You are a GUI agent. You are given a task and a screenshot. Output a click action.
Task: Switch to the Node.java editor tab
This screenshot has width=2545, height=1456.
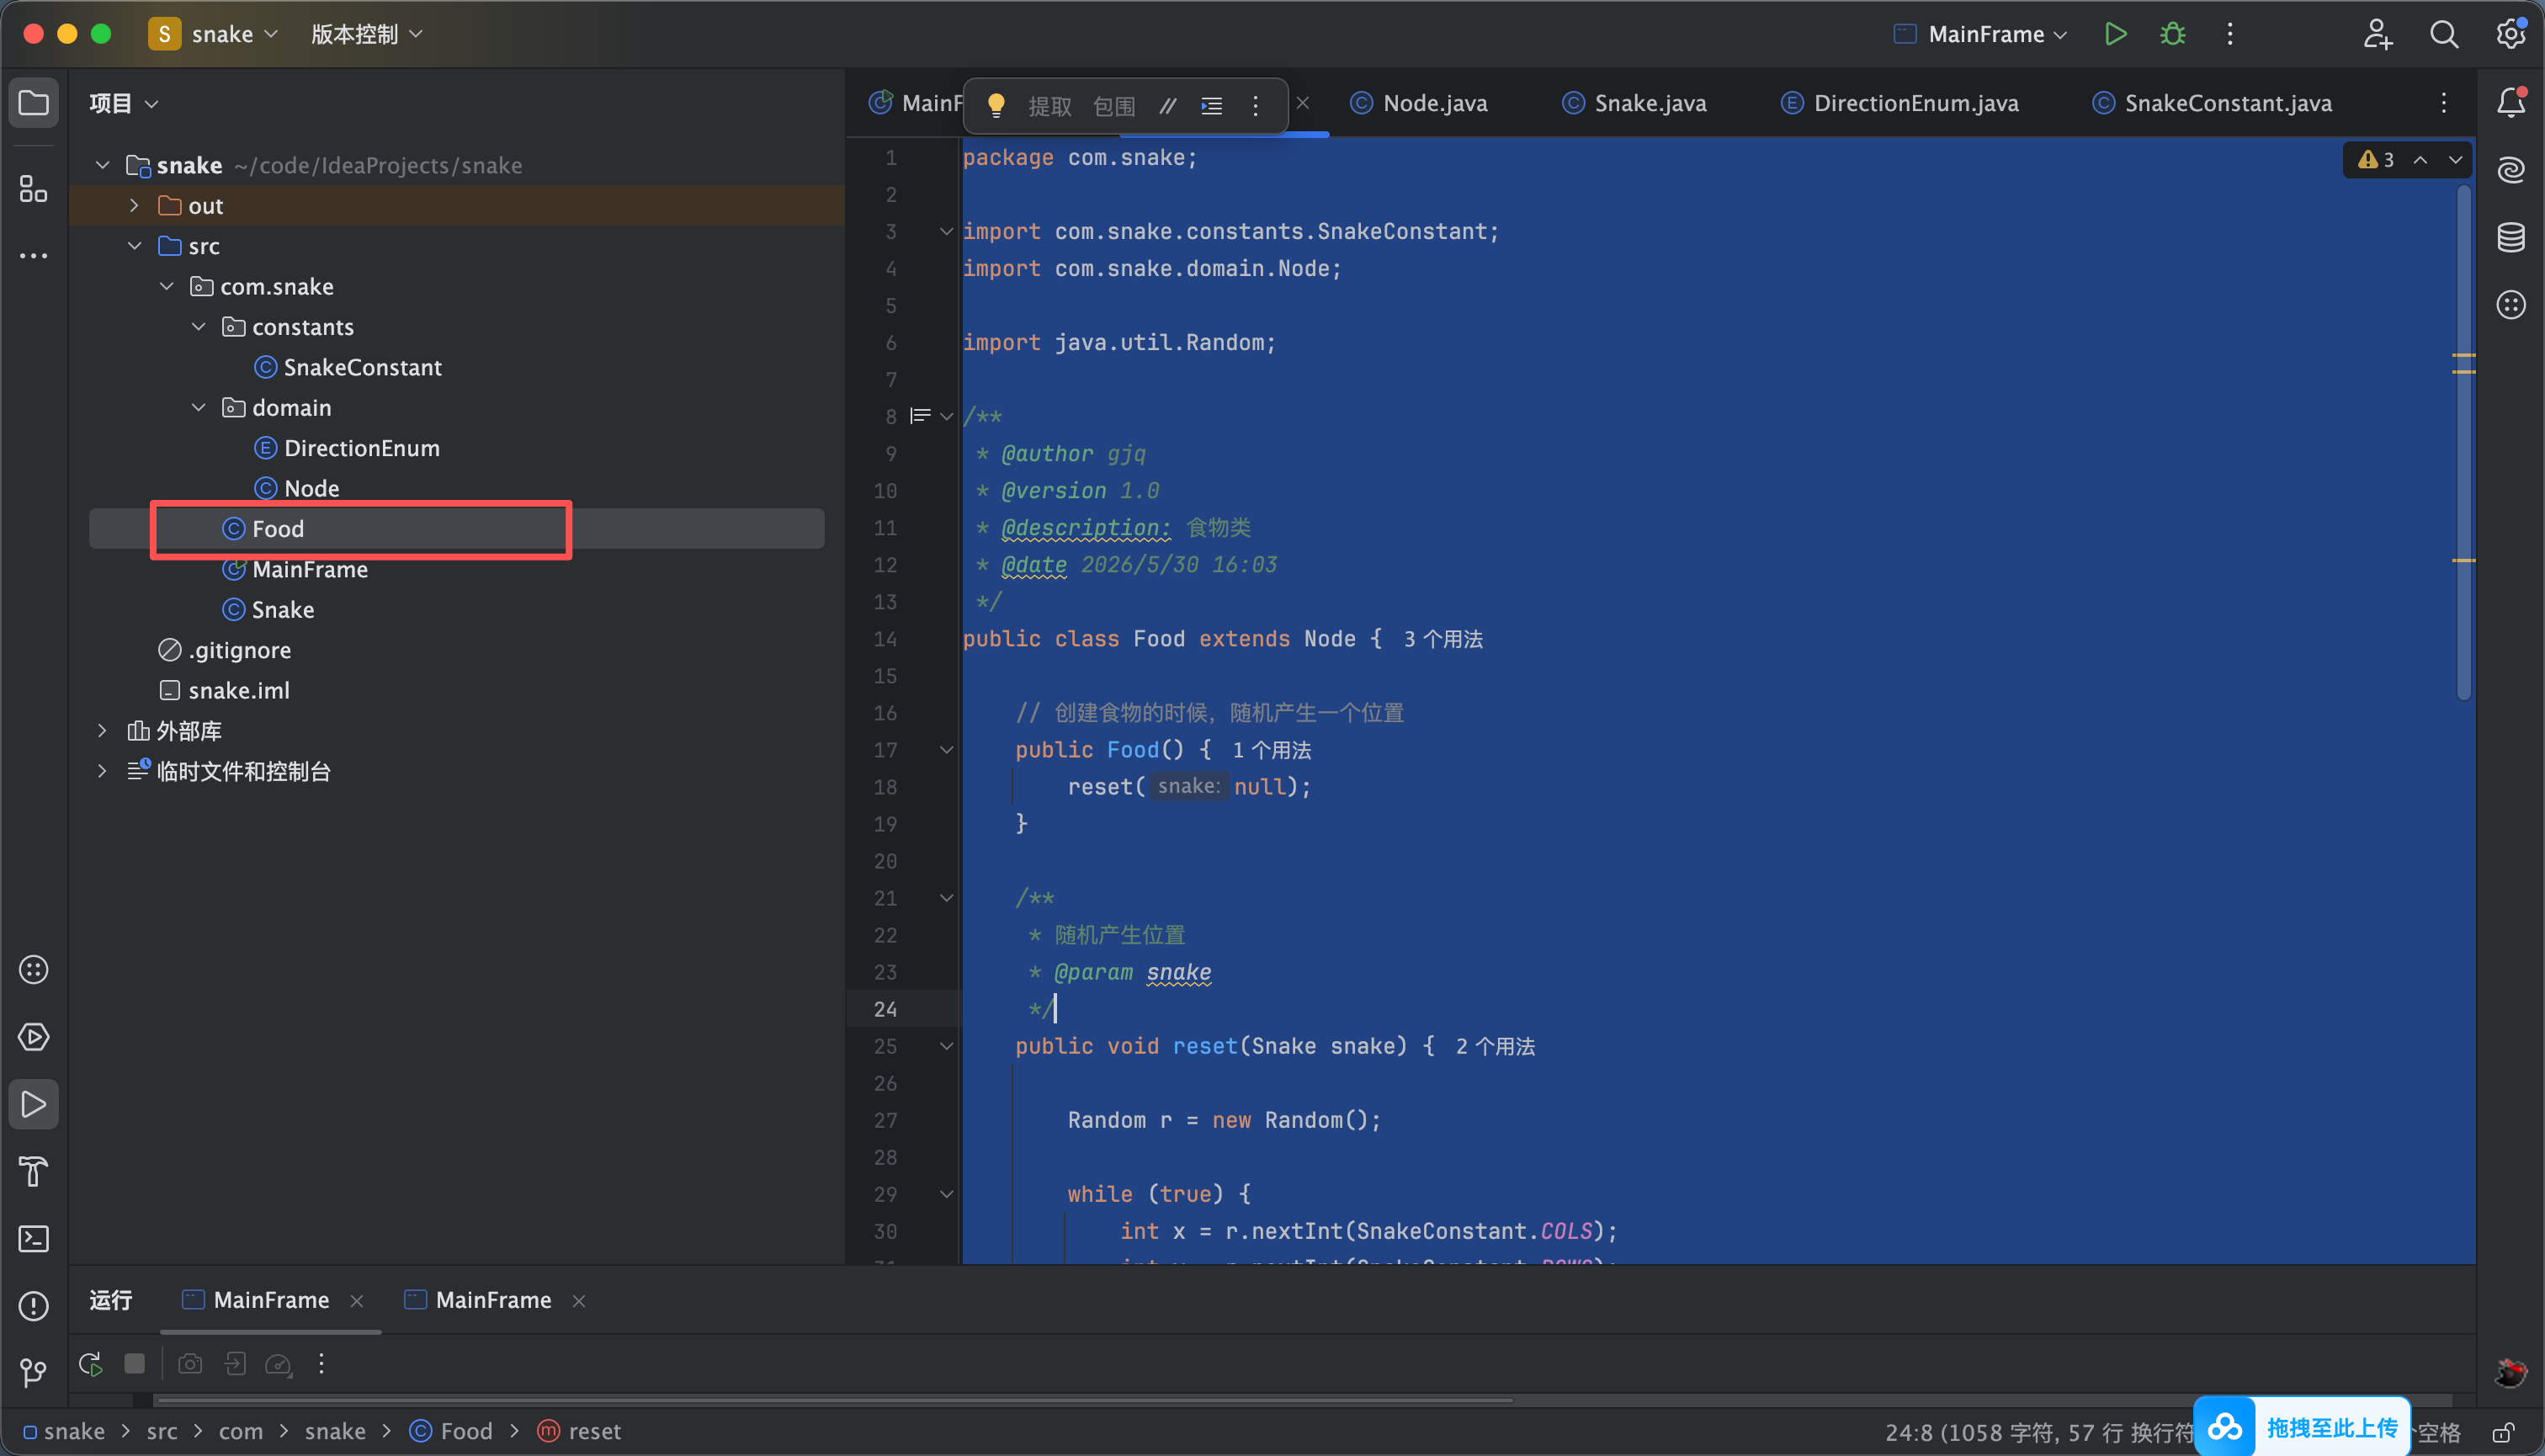pos(1418,103)
